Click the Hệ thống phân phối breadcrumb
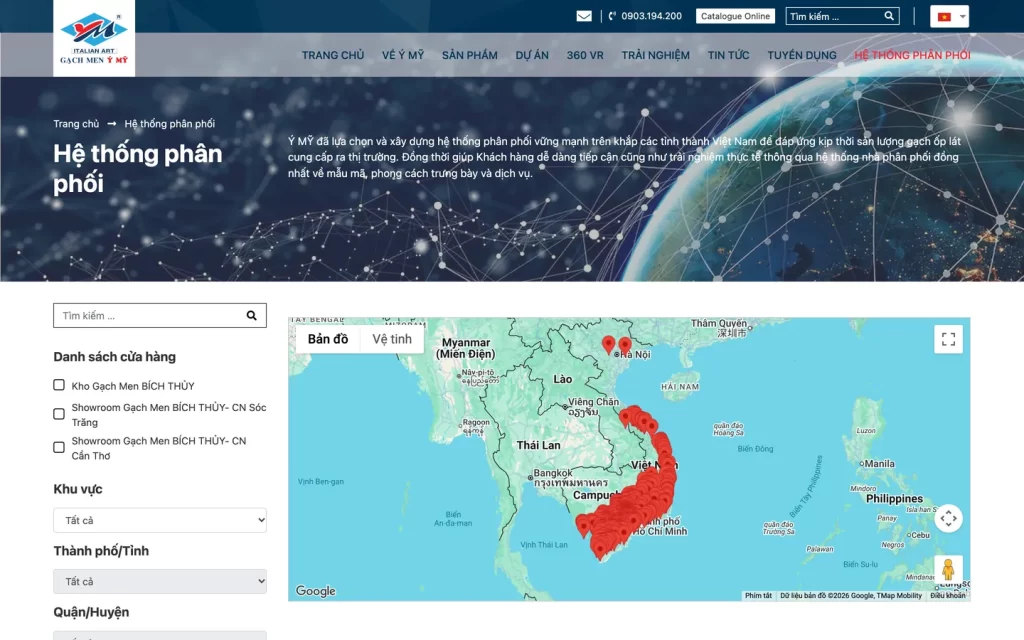The height and width of the screenshot is (640, 1024). (170, 124)
